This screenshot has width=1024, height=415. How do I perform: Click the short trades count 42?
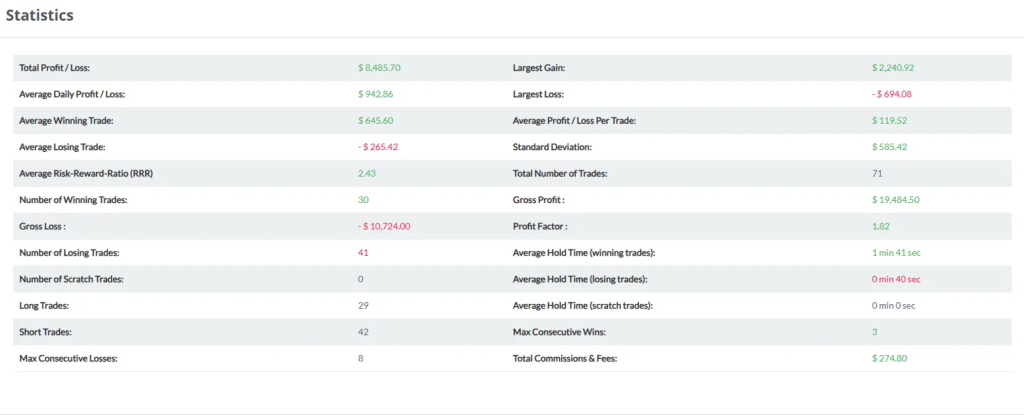point(363,332)
